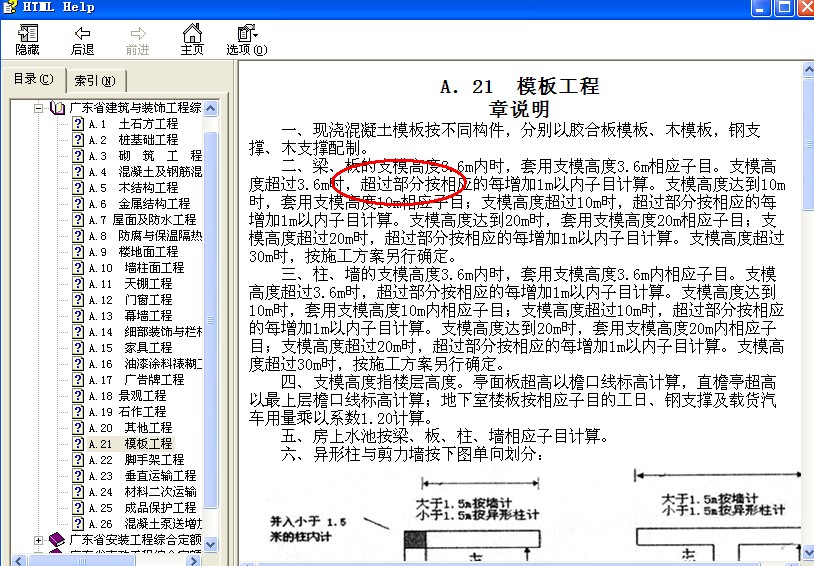Open topic A.7 屋面及防水工程

(x=142, y=220)
